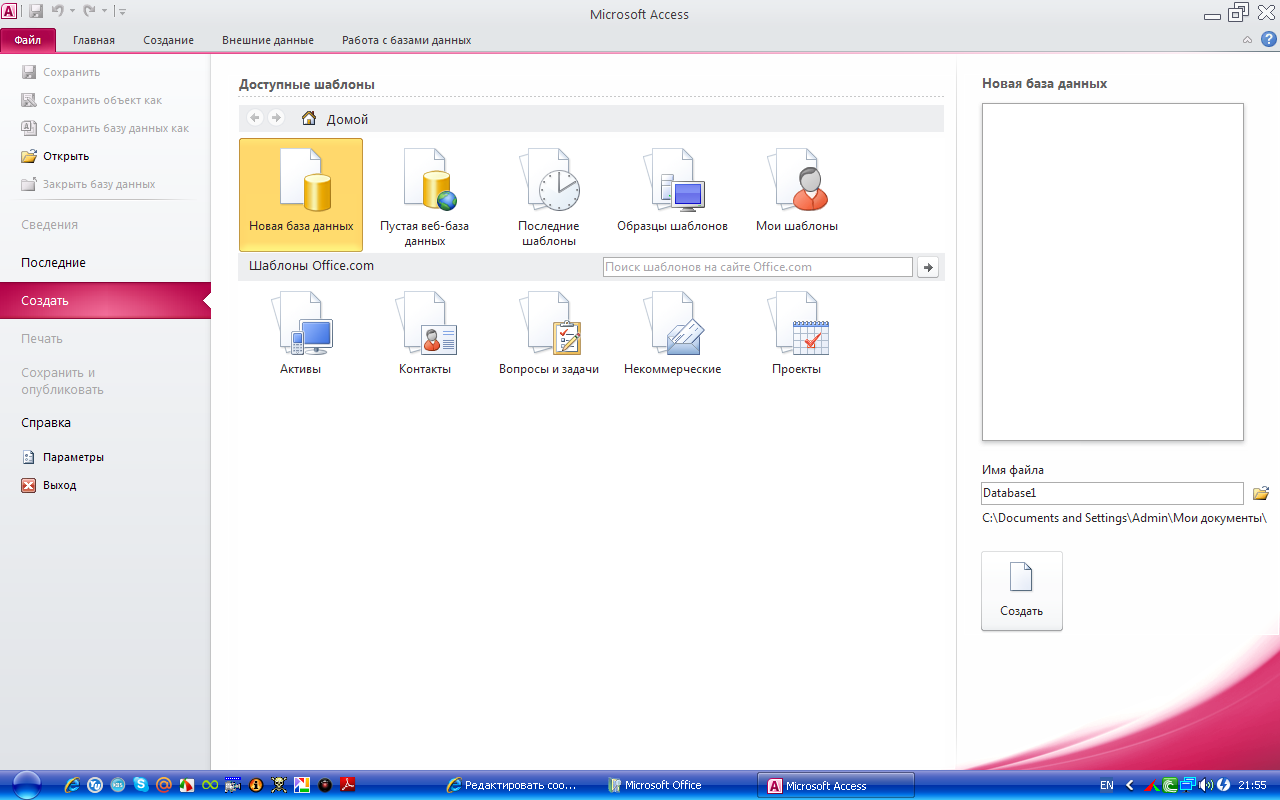Open the Внешние данные ribbon tab
Screen dimensions: 1280x800
click(268, 40)
